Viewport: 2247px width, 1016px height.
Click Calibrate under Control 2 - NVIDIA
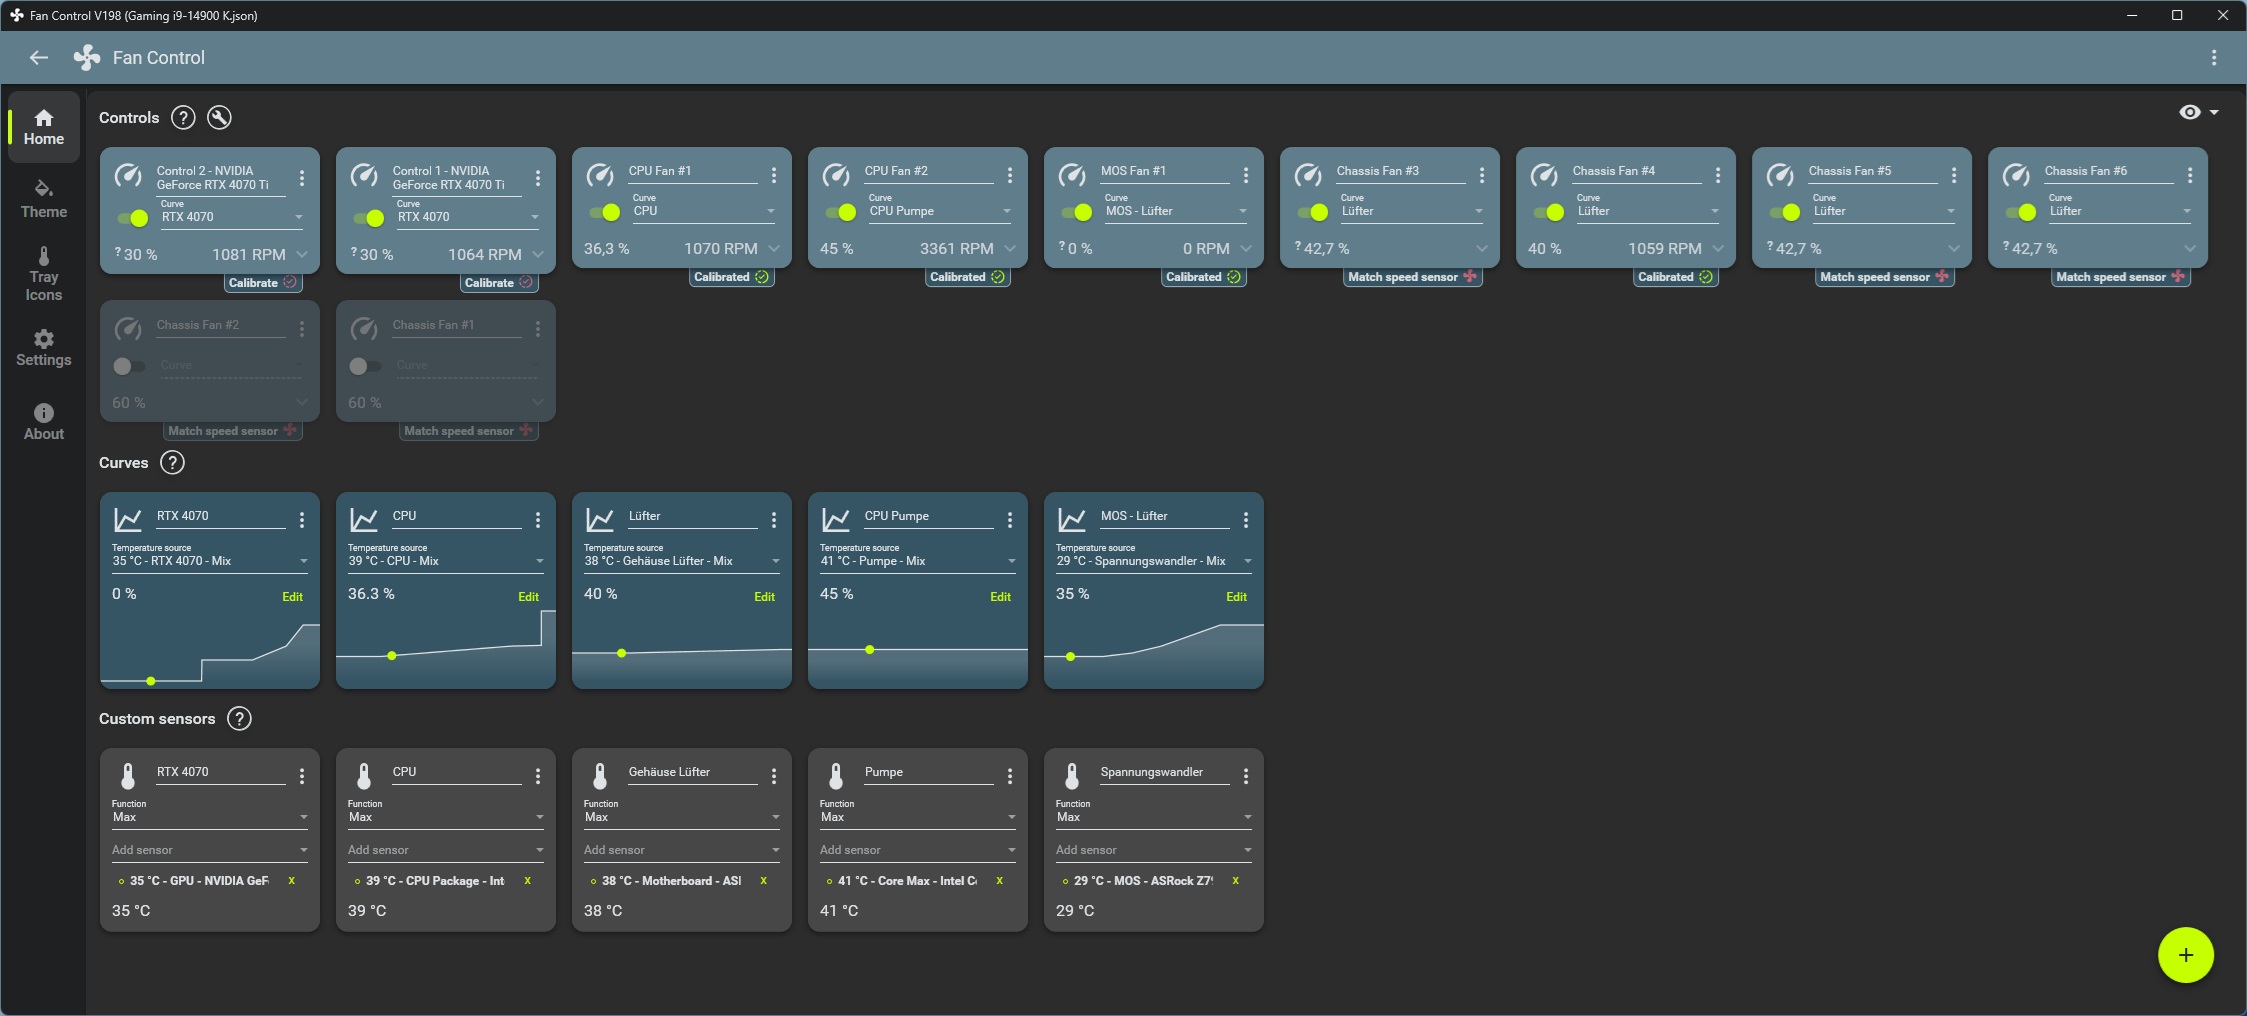click(262, 283)
